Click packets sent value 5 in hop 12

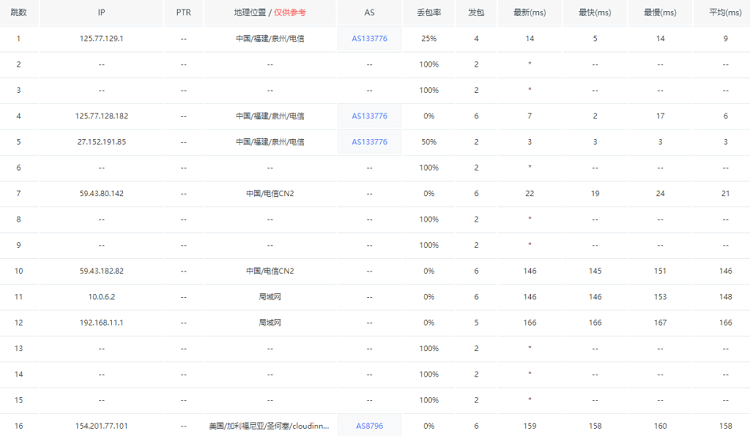pyautogui.click(x=476, y=323)
